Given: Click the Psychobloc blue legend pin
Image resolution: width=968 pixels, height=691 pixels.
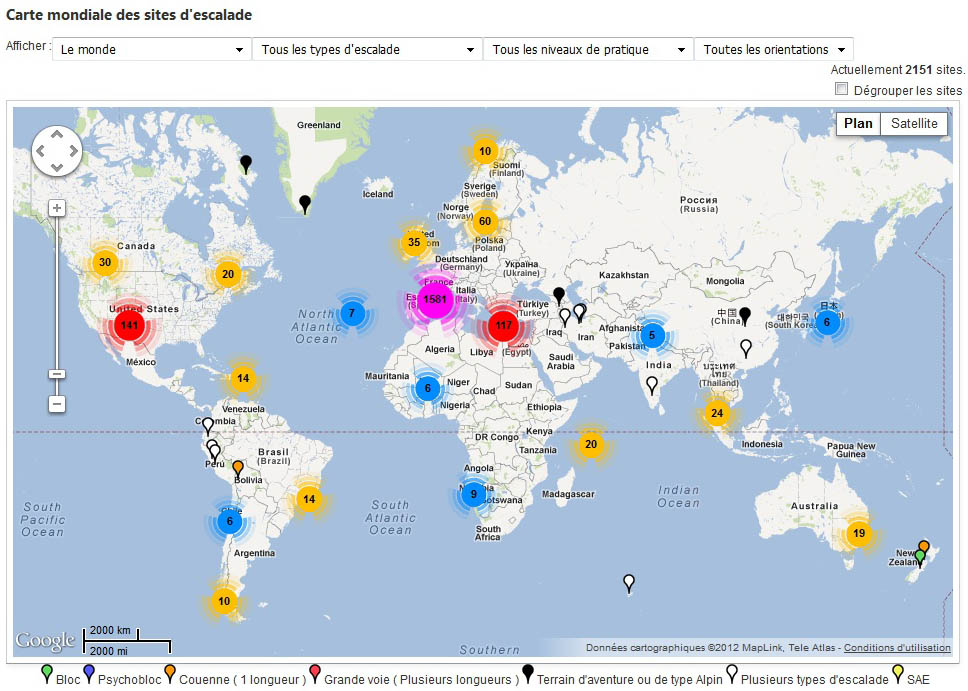Looking at the screenshot, I should pyautogui.click(x=88, y=674).
